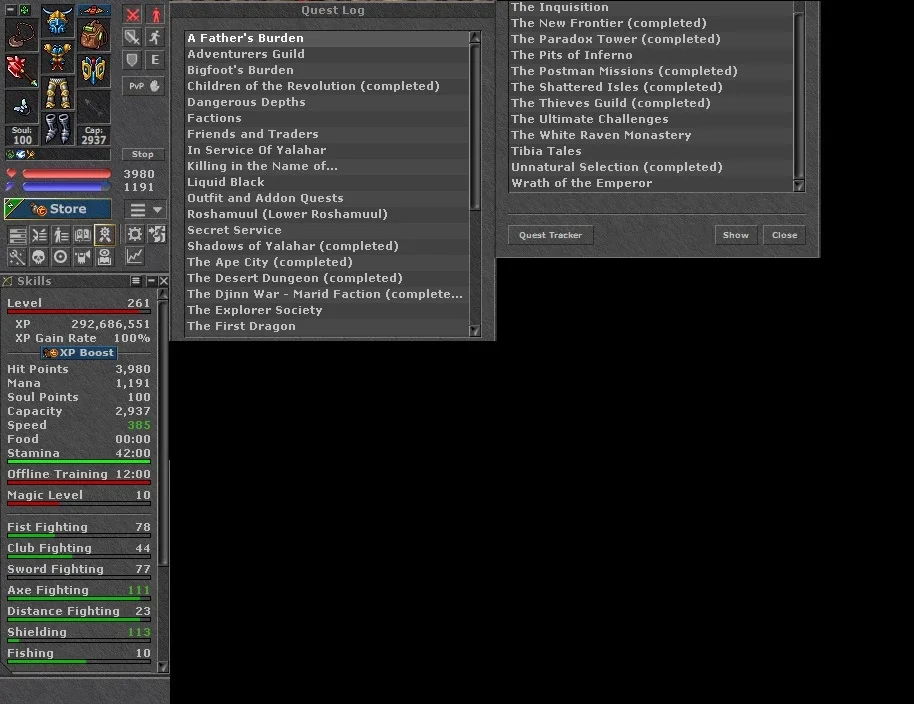Select Wrath of the Emperor quest
The height and width of the screenshot is (704, 914).
[x=651, y=183]
